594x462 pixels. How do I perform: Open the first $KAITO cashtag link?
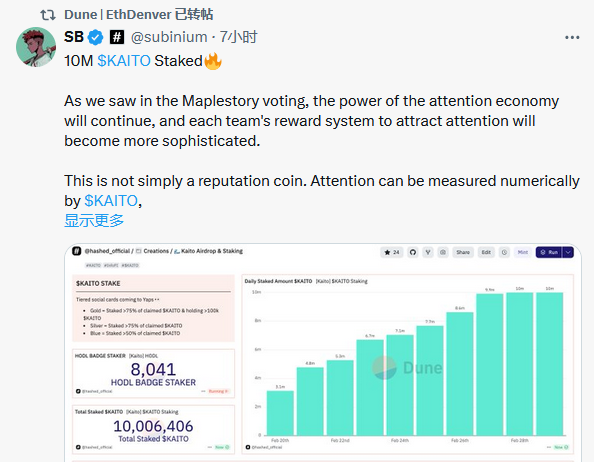pos(124,61)
